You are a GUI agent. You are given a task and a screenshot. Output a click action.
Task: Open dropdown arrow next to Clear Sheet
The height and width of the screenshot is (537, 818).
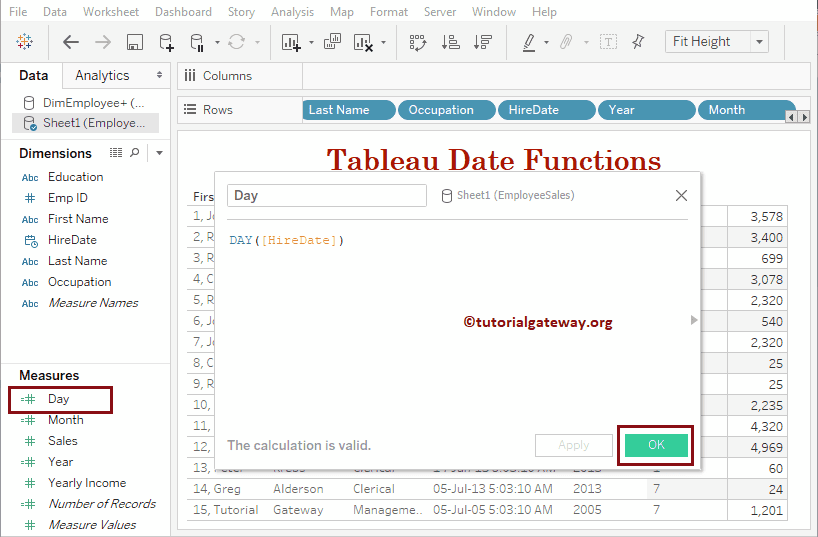(x=383, y=42)
